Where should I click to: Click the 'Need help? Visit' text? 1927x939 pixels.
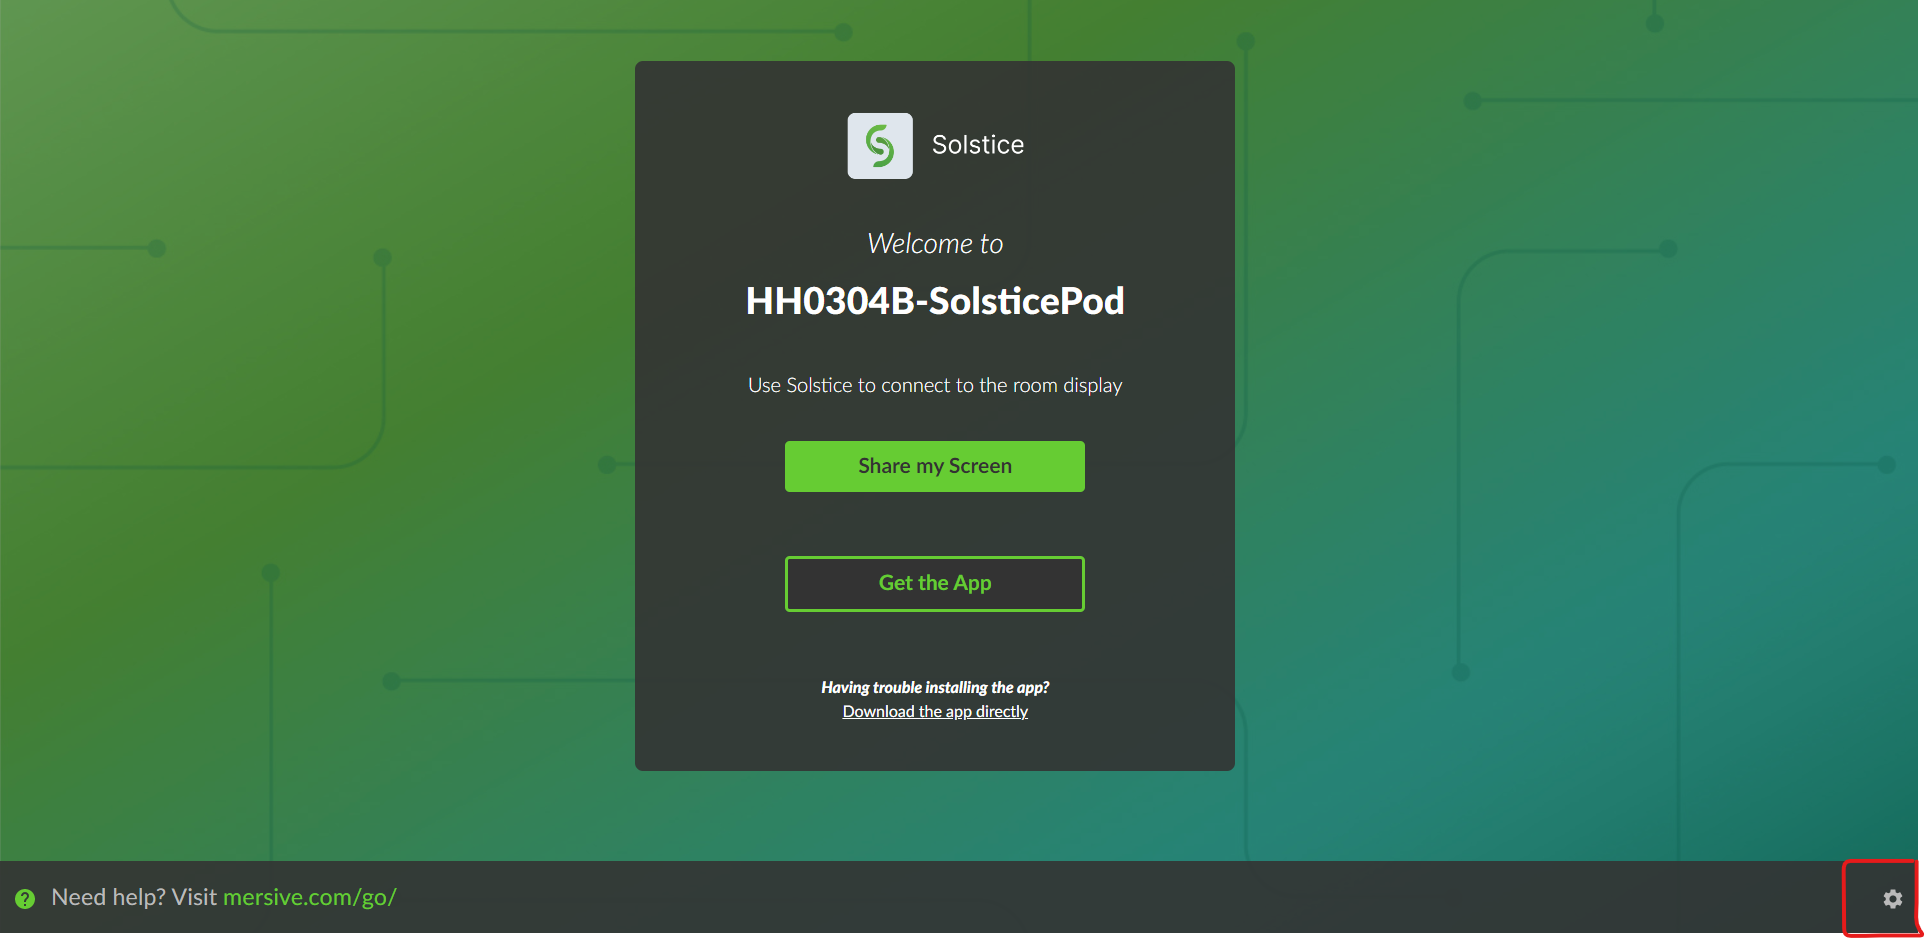134,897
